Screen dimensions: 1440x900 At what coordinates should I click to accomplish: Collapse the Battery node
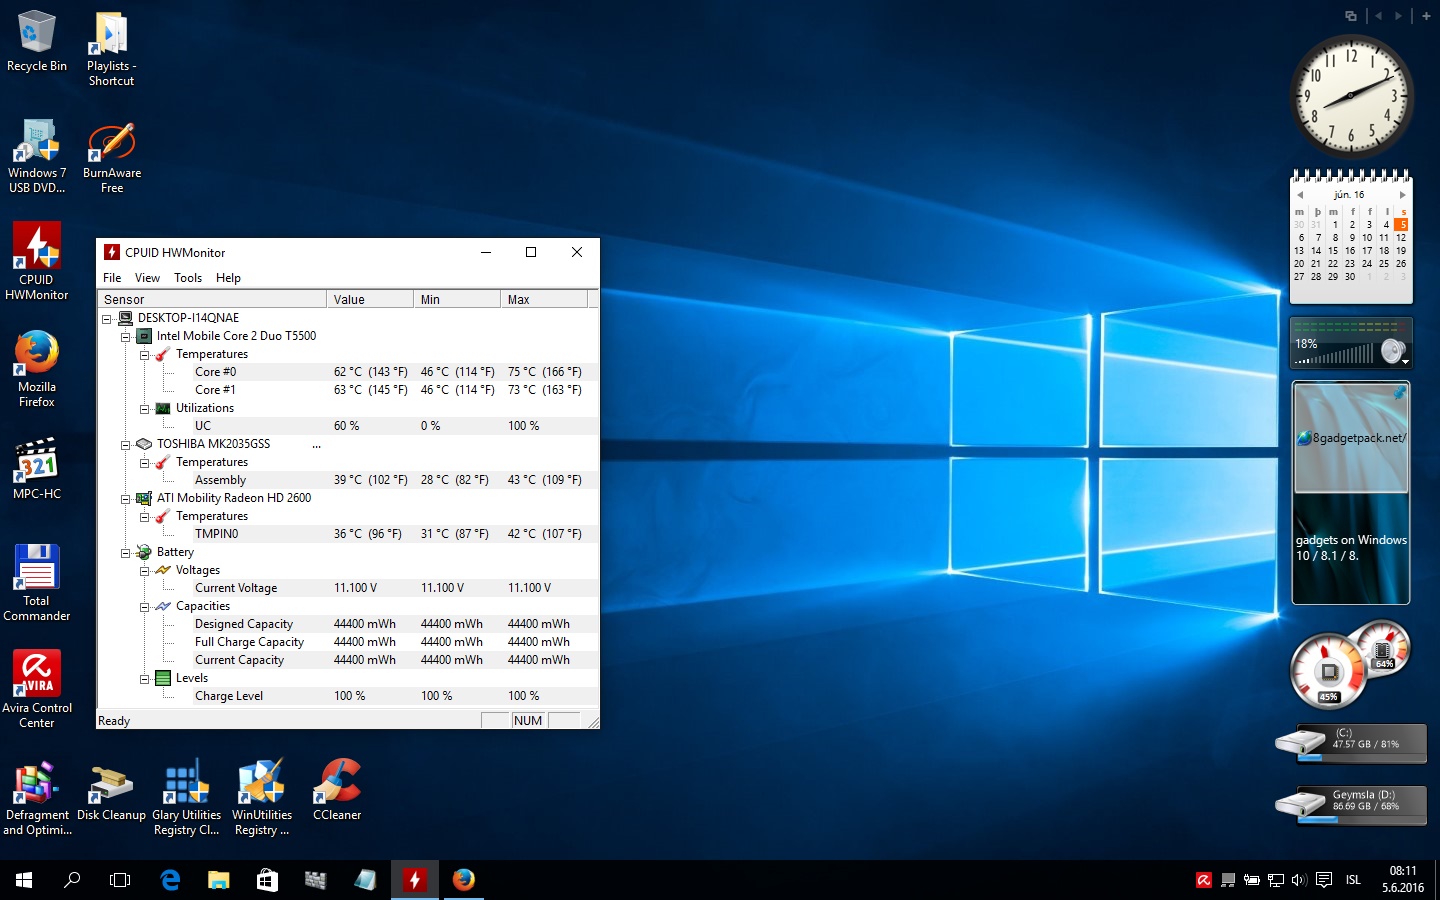click(125, 553)
